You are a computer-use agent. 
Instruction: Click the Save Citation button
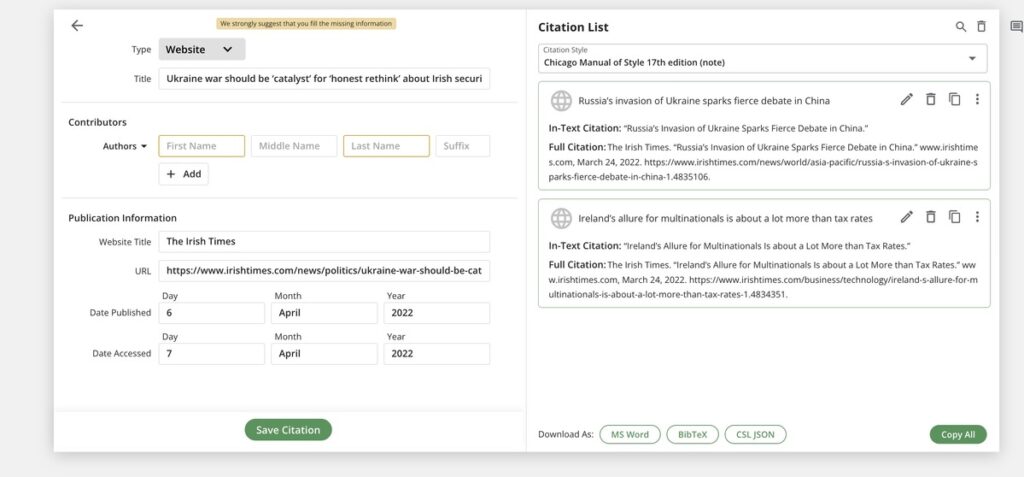click(288, 430)
